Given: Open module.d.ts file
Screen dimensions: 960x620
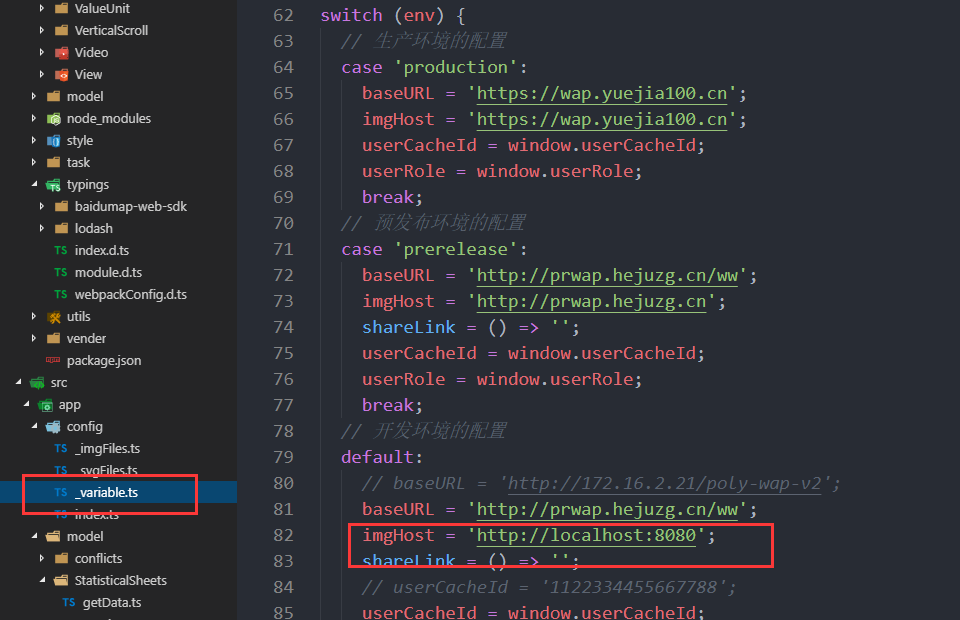Looking at the screenshot, I should click(x=108, y=272).
